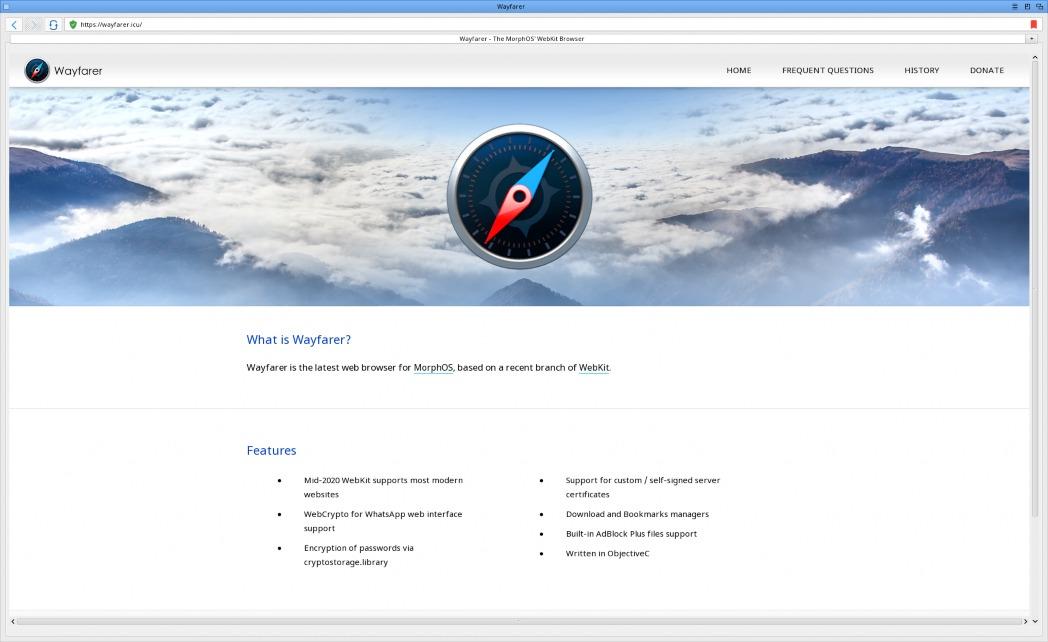Image resolution: width=1048 pixels, height=642 pixels.
Task: Click the Wayfarer site title text
Action: [x=78, y=71]
